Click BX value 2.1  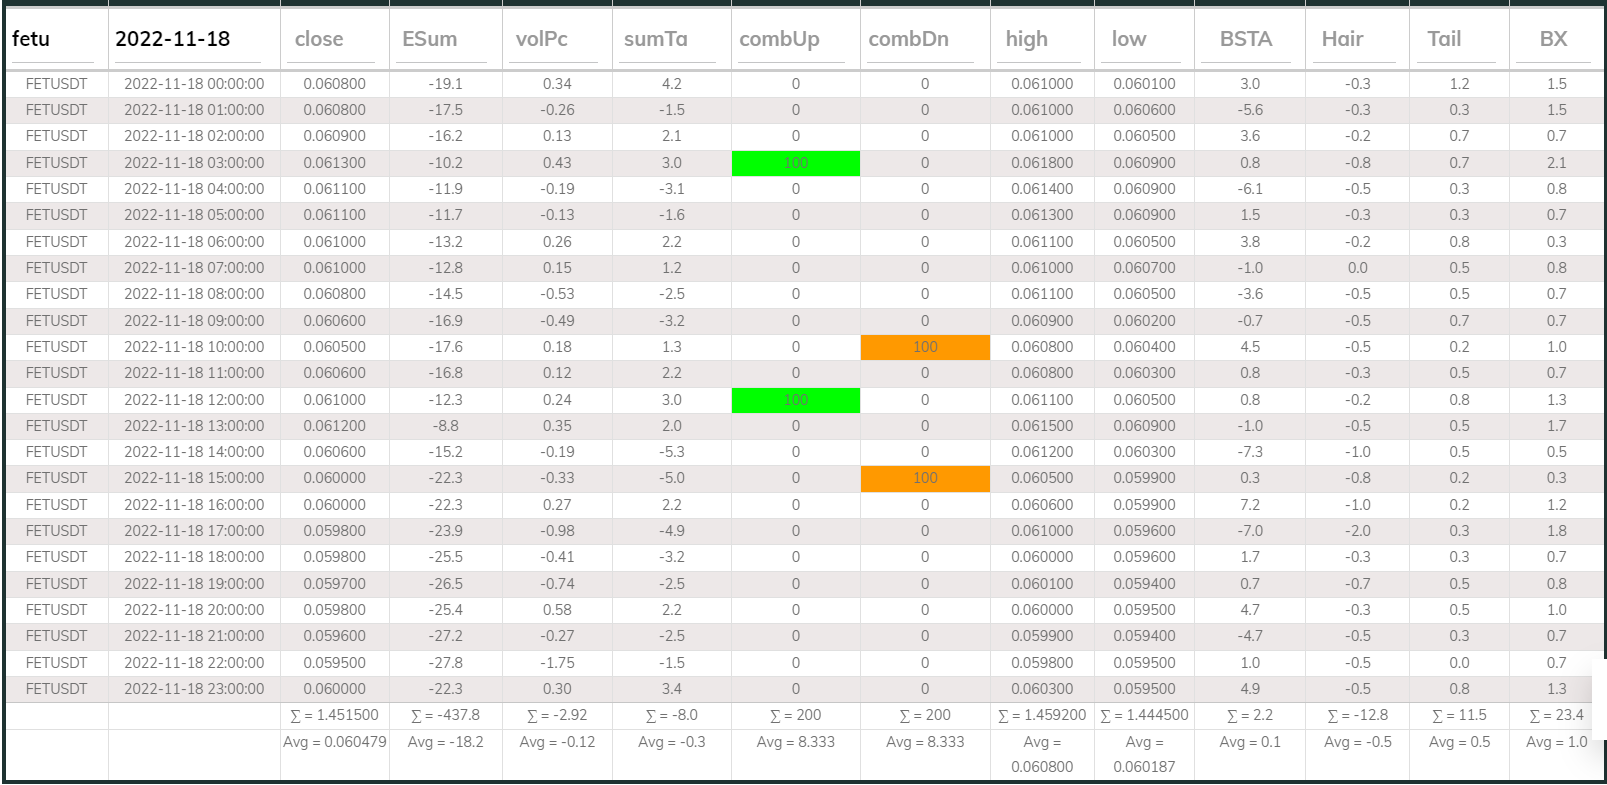point(1556,163)
